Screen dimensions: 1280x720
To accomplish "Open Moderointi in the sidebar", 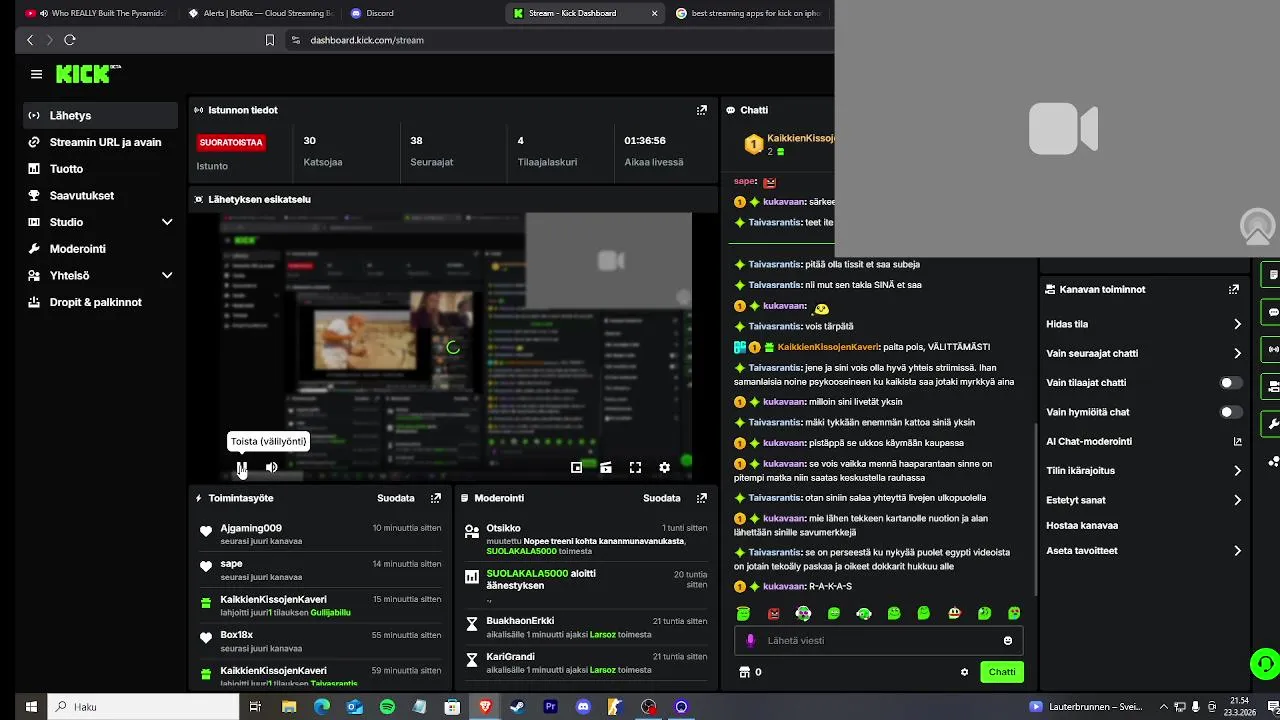I will click(100, 249).
